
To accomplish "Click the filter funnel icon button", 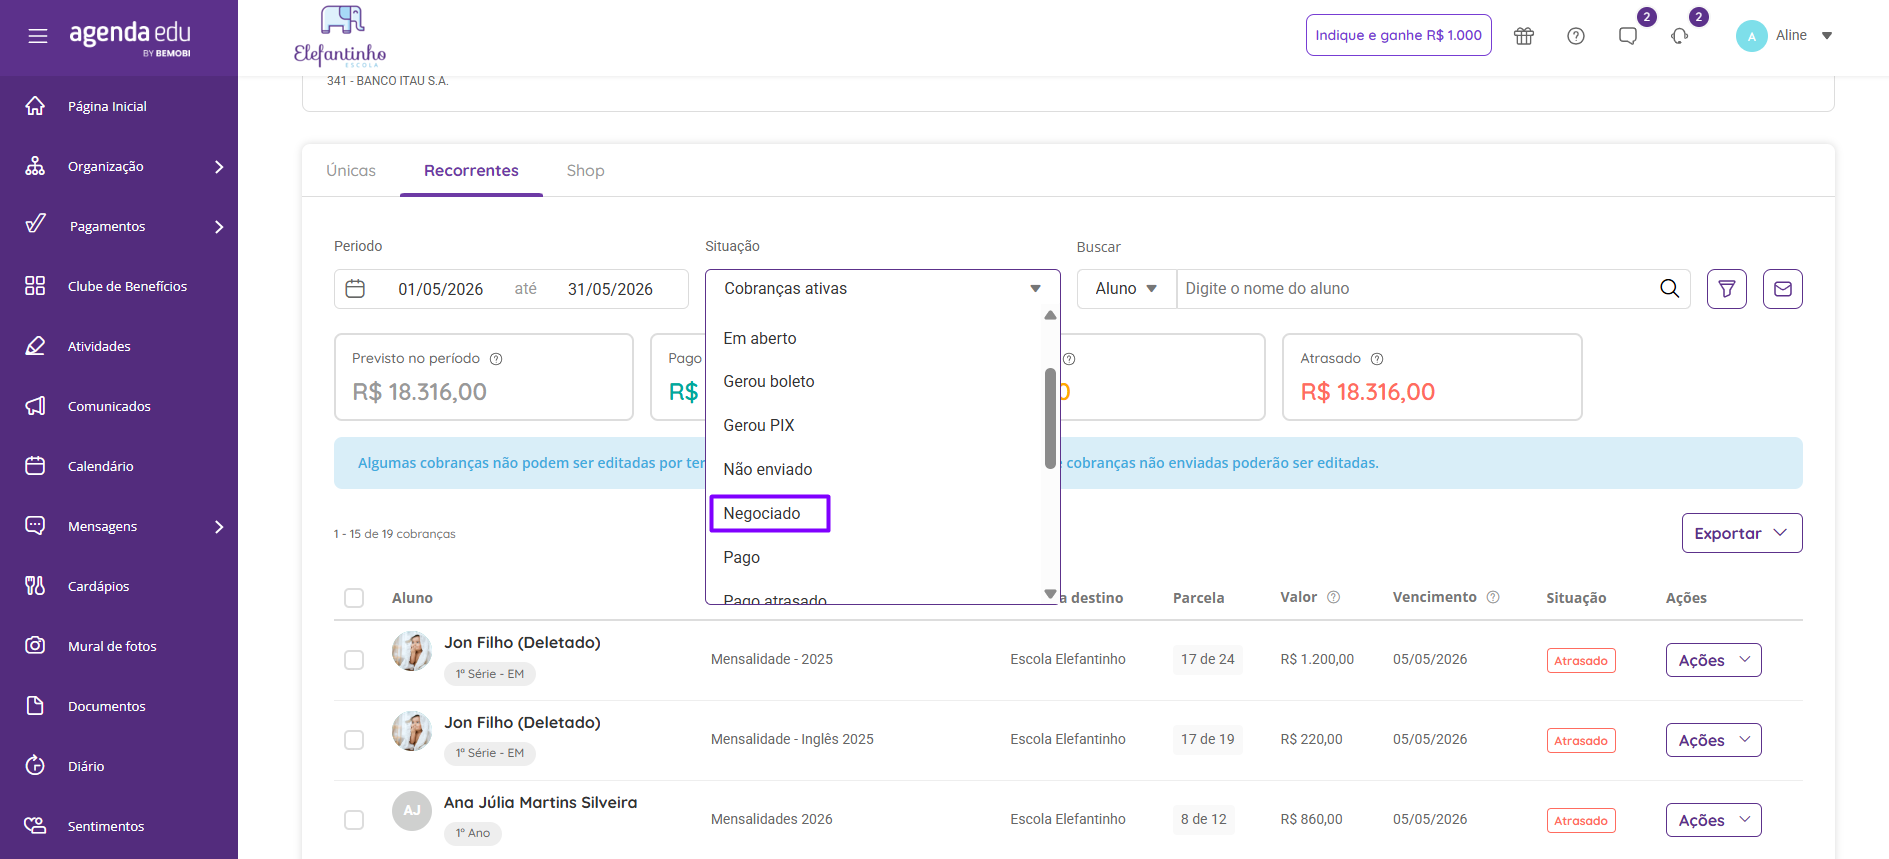I will click(x=1727, y=289).
